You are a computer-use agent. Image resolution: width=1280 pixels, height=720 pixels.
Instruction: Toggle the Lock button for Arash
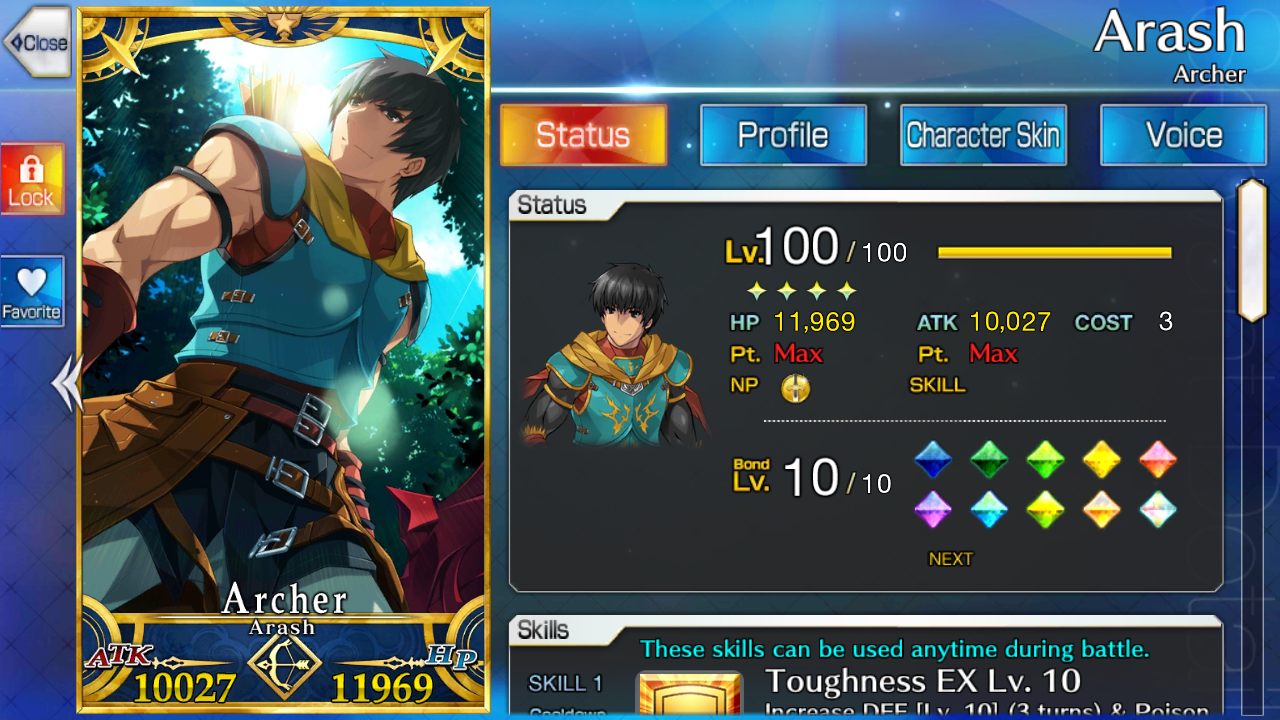33,179
